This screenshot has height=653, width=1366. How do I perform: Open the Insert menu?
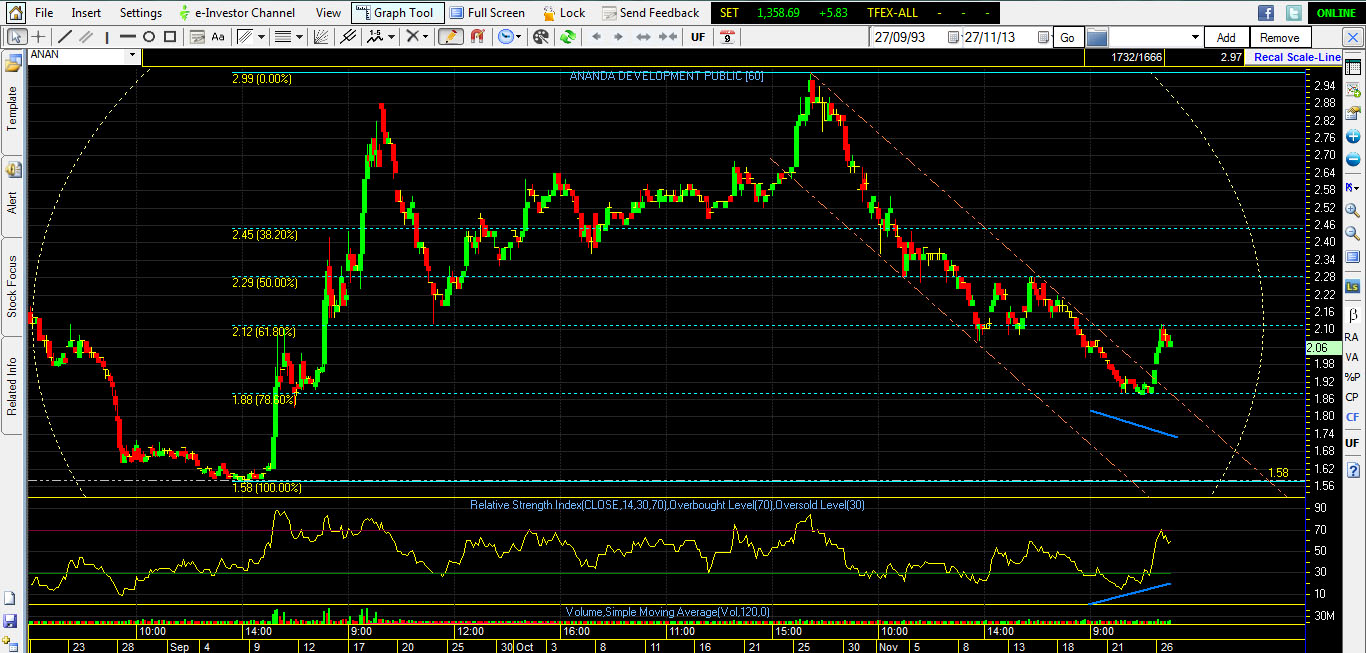pos(86,13)
